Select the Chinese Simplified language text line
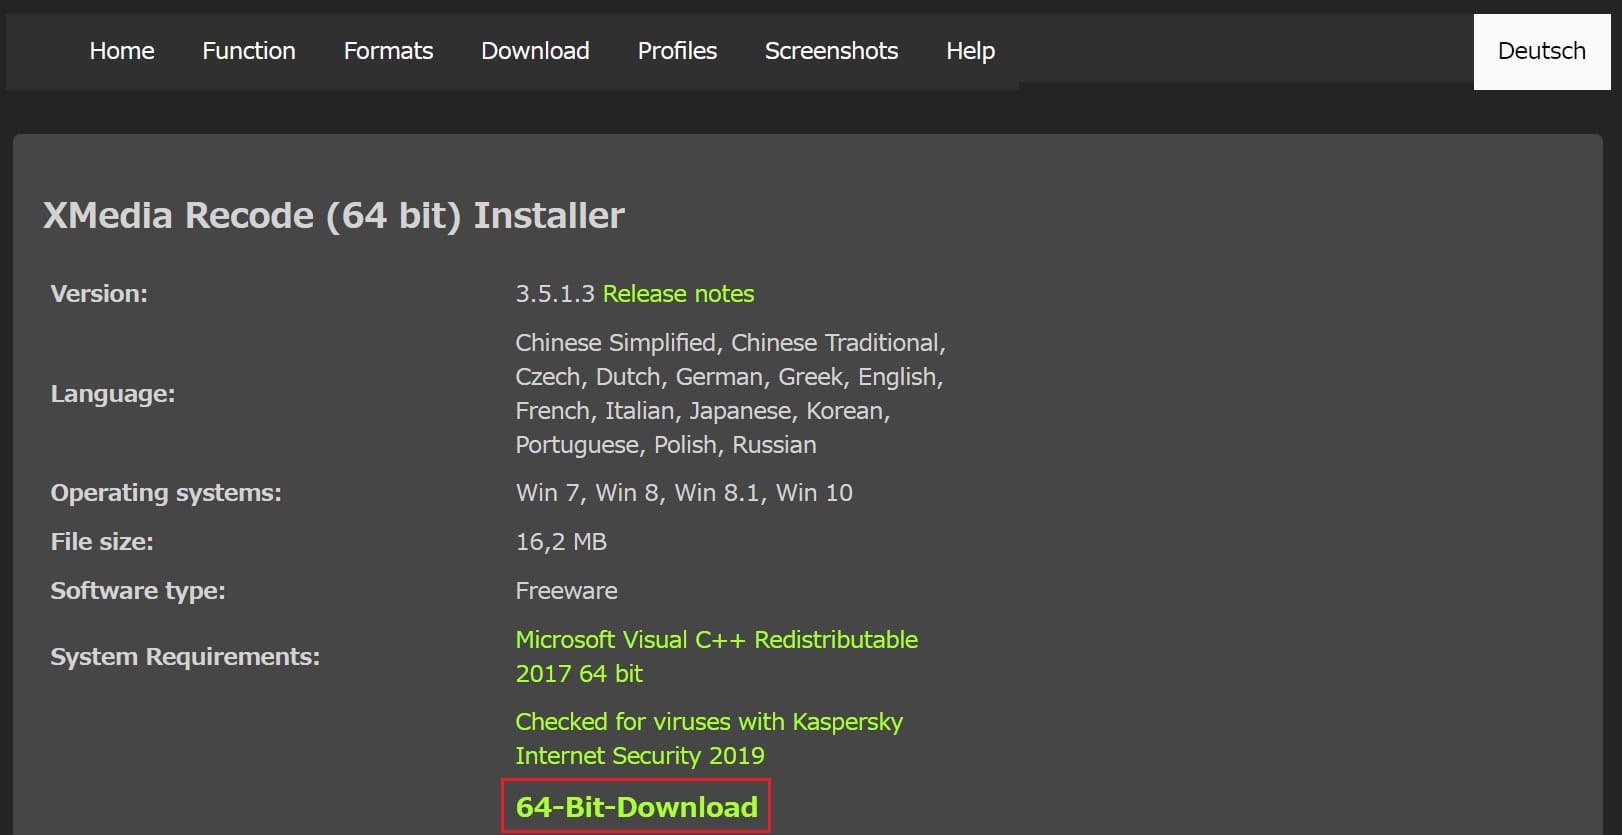 pos(730,343)
